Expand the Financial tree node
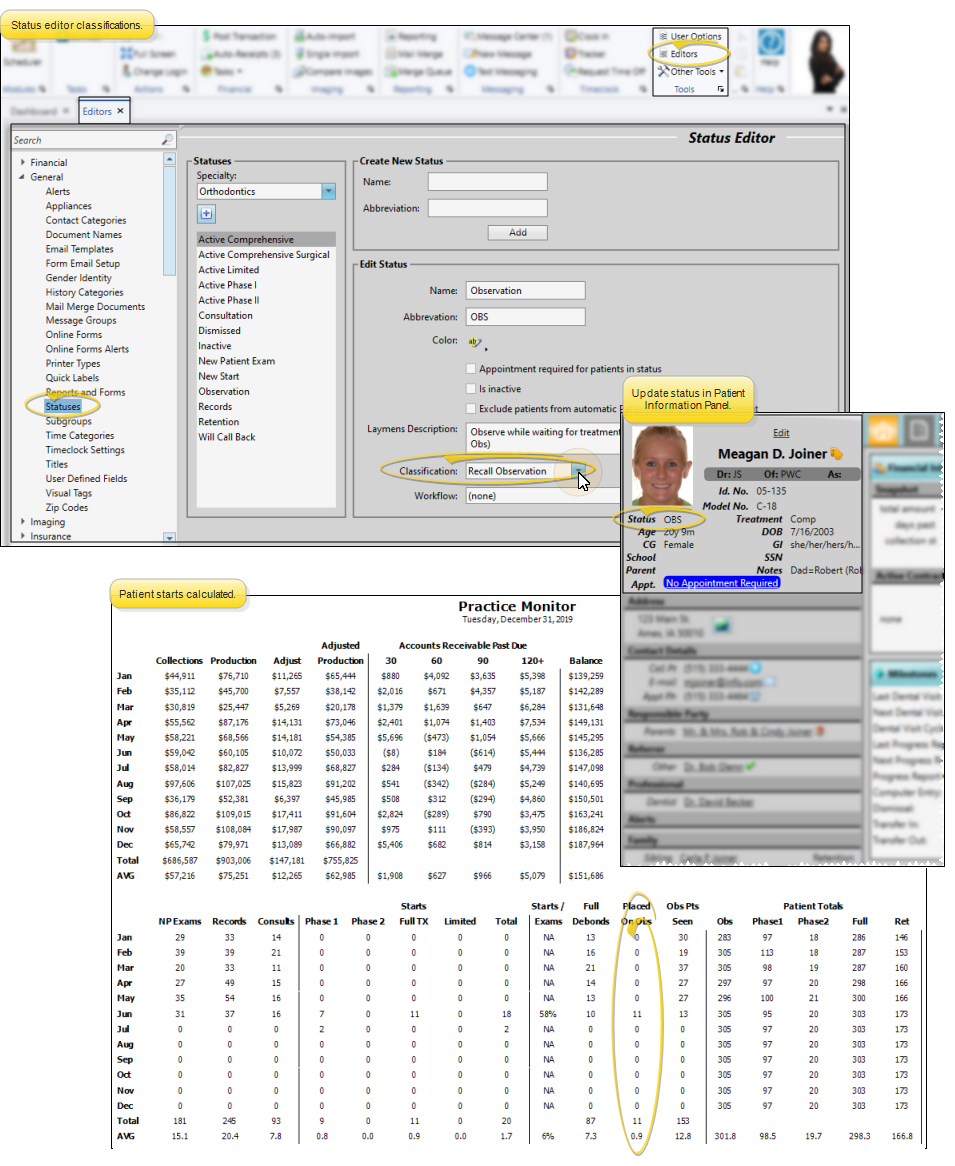 click(23, 163)
